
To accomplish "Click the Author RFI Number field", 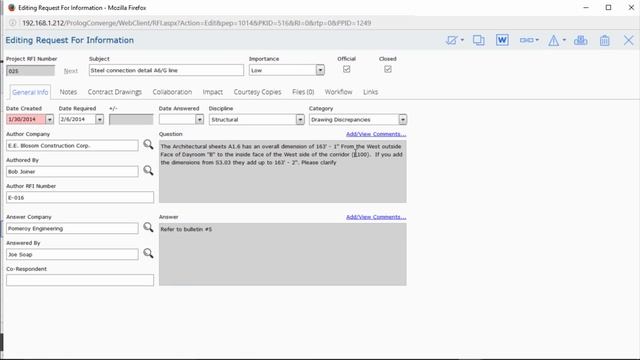I will pos(80,198).
